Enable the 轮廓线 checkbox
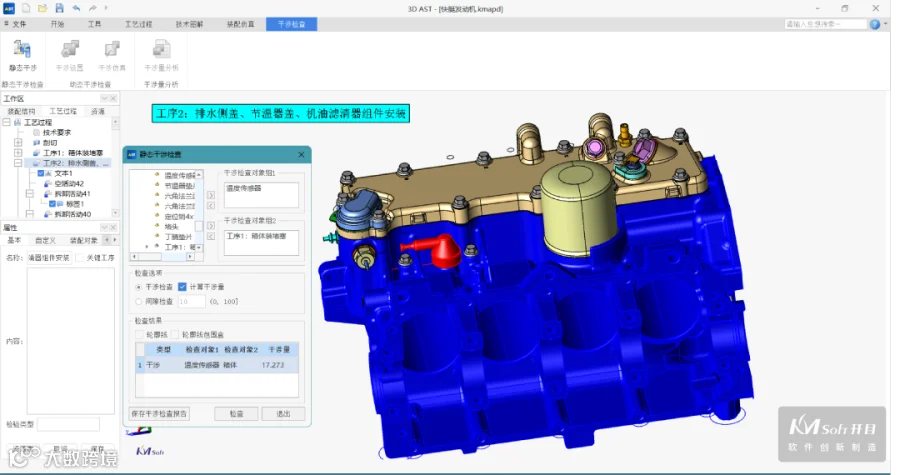 (x=139, y=334)
